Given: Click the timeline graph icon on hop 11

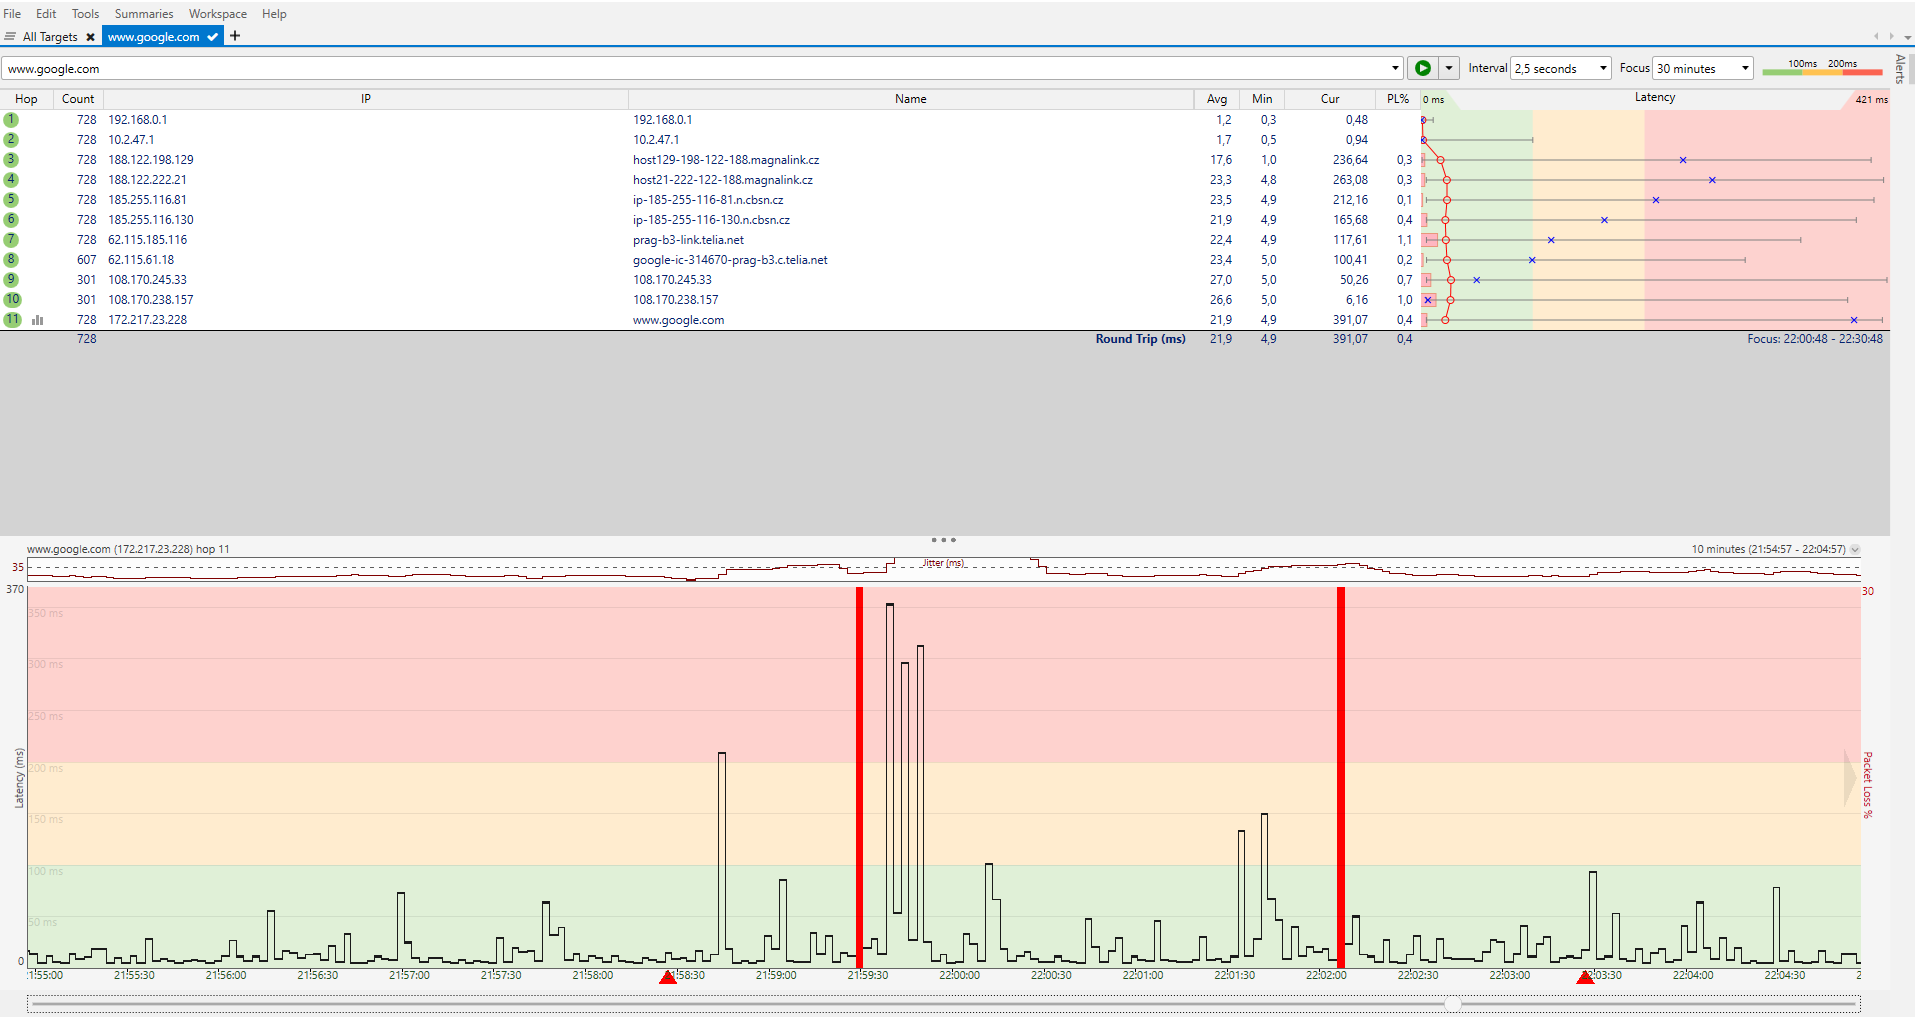Looking at the screenshot, I should [38, 320].
